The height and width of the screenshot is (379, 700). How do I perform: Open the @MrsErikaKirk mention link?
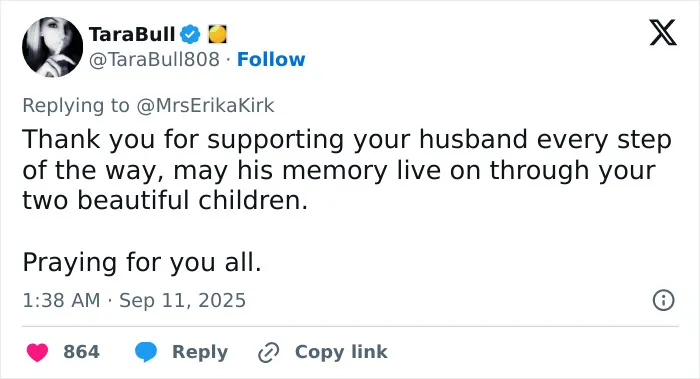205,106
